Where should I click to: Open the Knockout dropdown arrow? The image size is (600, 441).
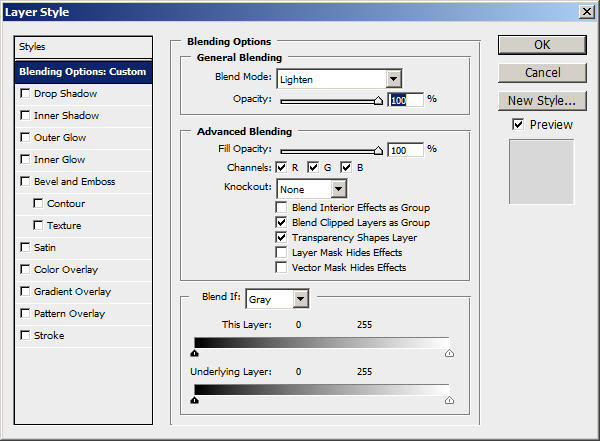tap(338, 189)
